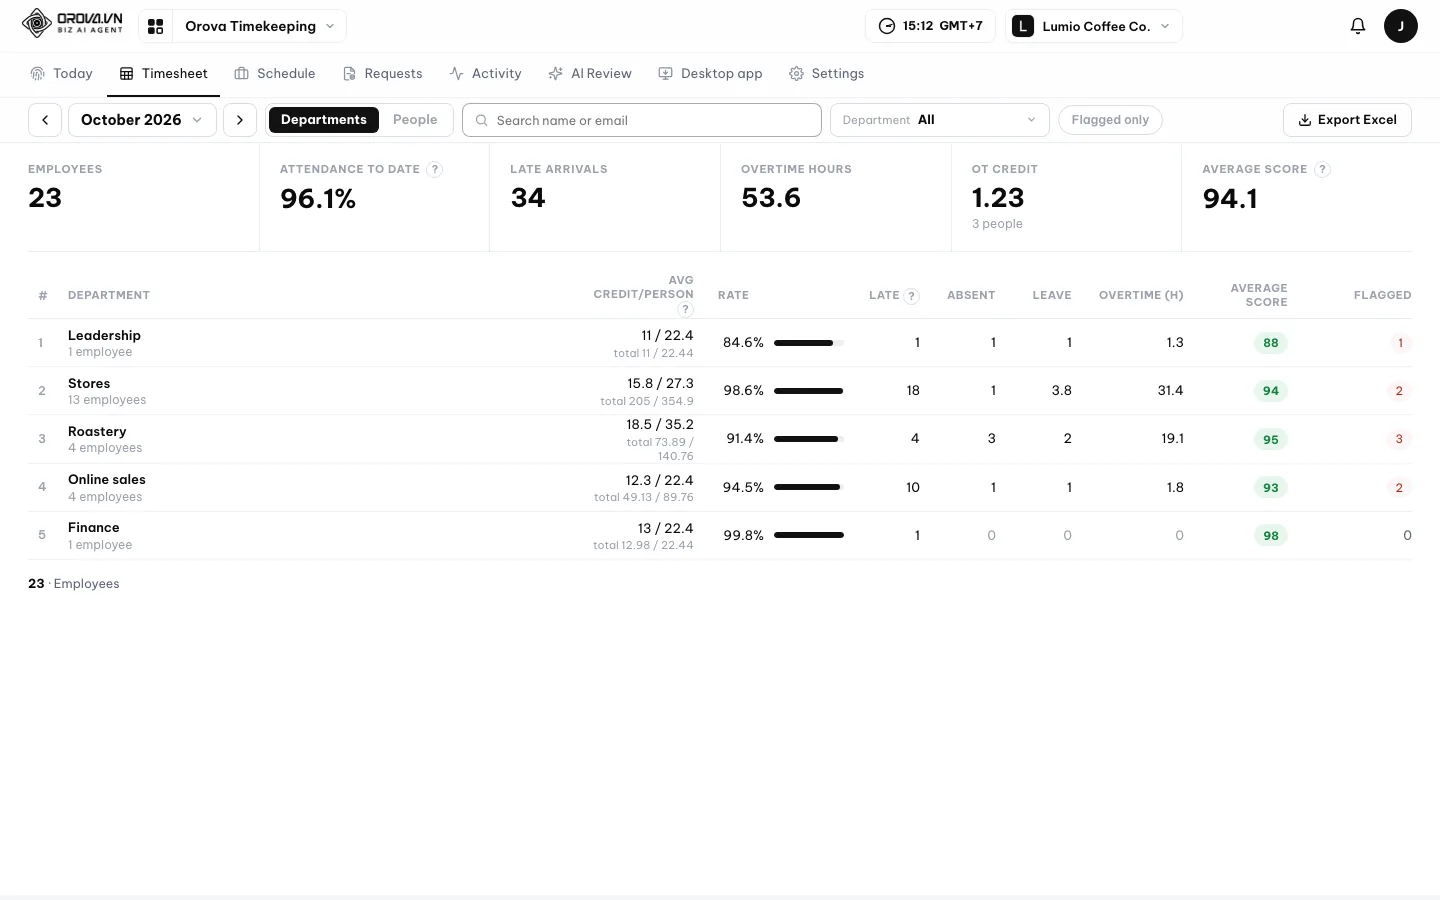This screenshot has width=1440, height=900.
Task: Focus the Search name or email field
Action: [x=642, y=120]
